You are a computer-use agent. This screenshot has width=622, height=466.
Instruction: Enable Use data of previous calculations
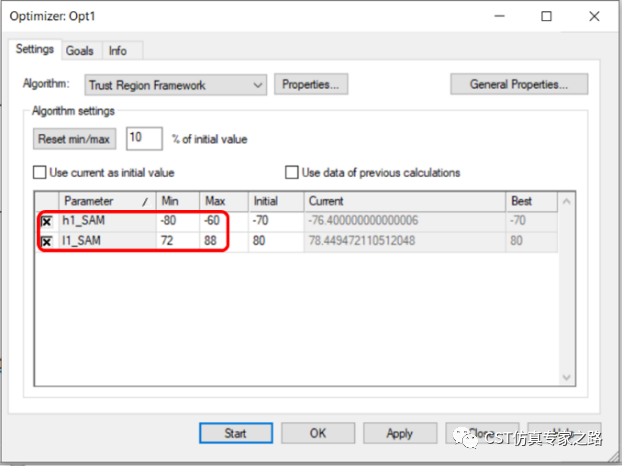click(x=293, y=172)
